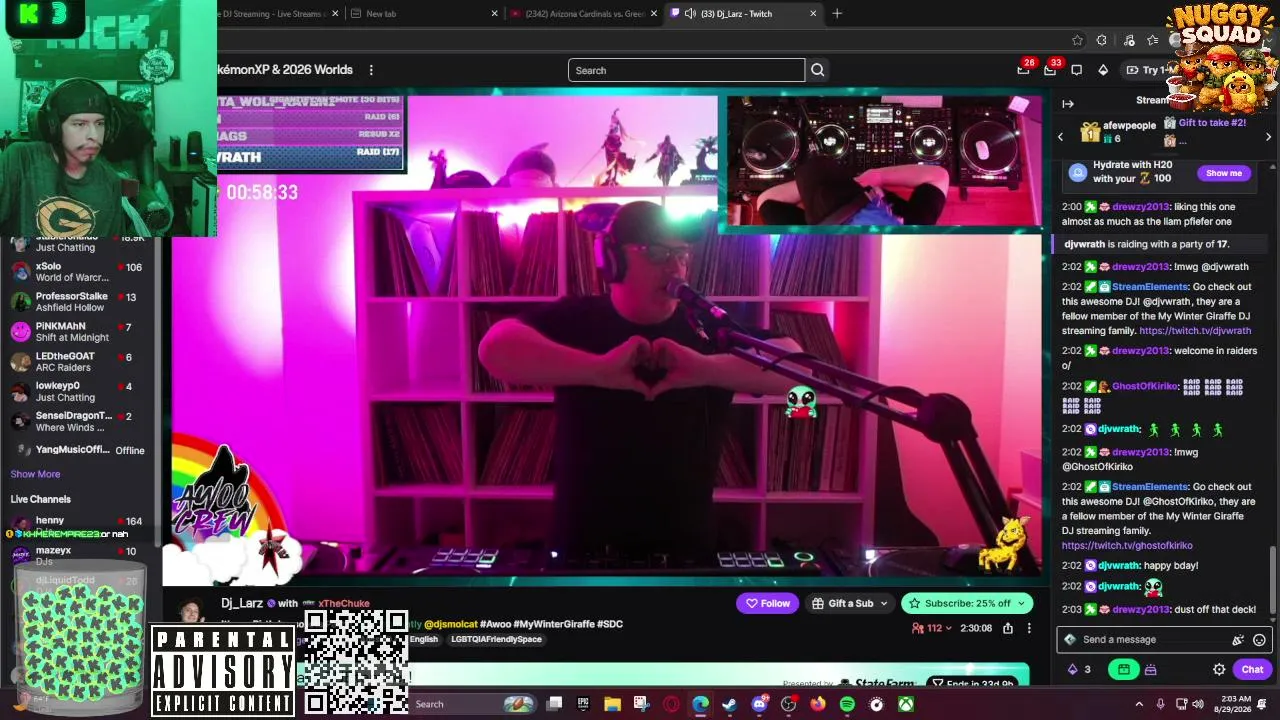Open PiNKMAhN's Shift at Midnight channel
1280x720 pixels.
tap(78, 332)
